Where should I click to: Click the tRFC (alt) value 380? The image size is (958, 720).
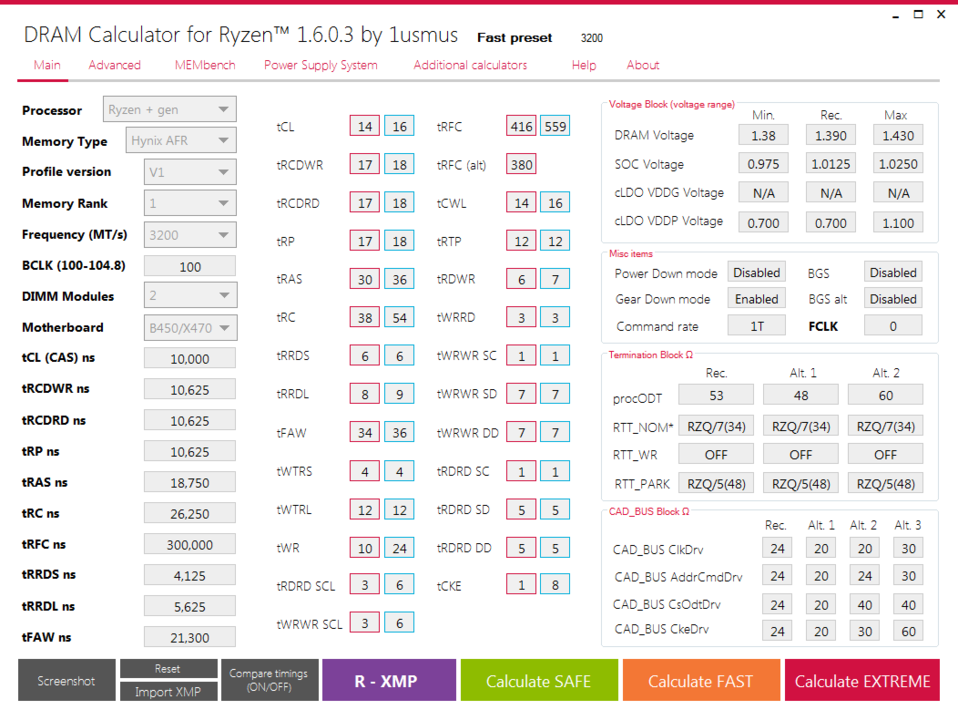(x=521, y=164)
